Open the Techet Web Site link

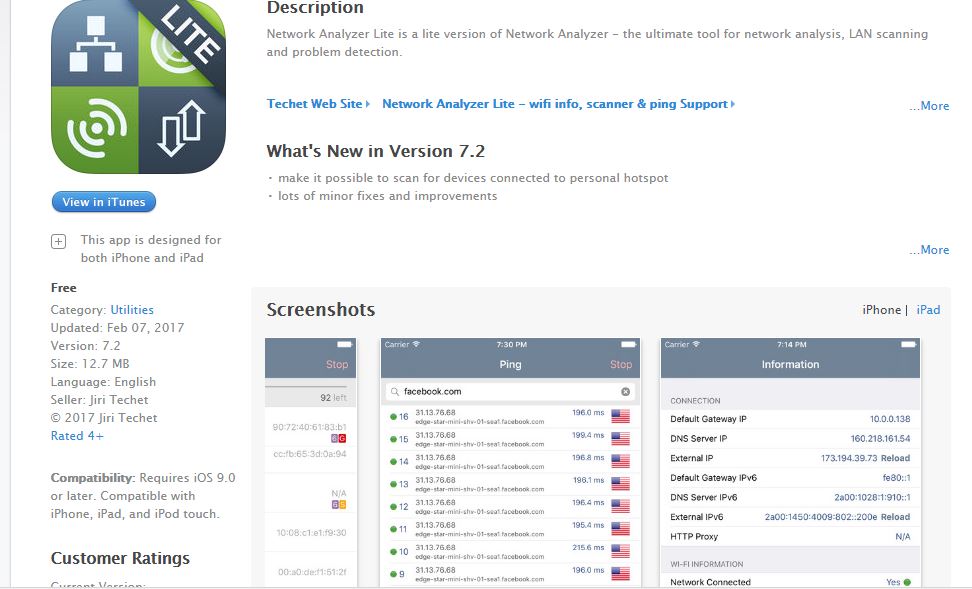[315, 104]
